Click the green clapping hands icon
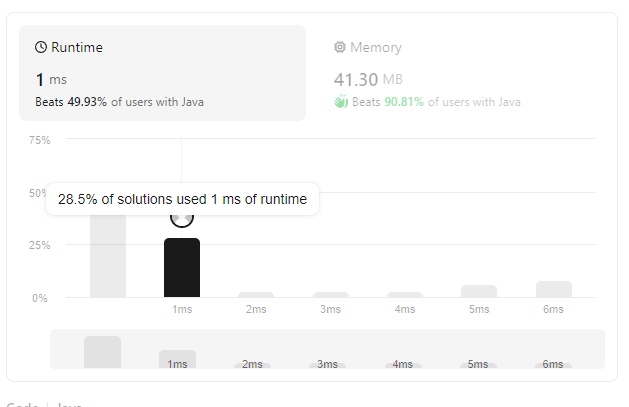 pyautogui.click(x=340, y=102)
